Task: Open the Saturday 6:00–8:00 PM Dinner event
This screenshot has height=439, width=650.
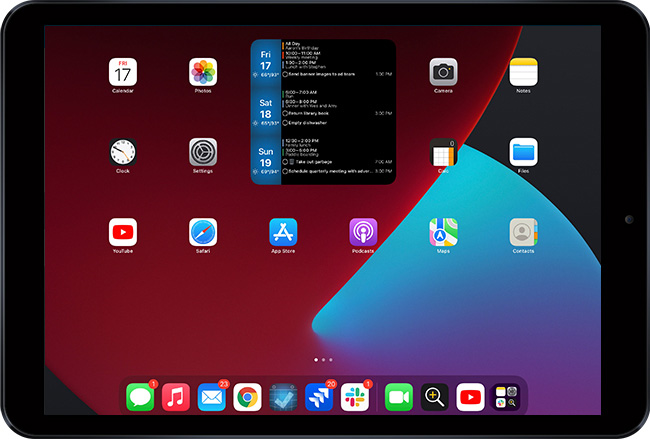Action: (310, 104)
